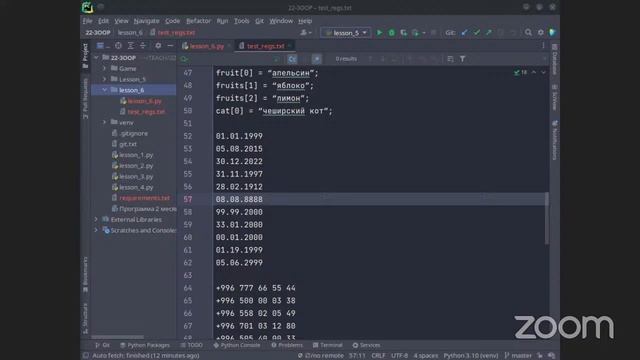
Task: Open the TODO tool window
Action: pos(191,345)
